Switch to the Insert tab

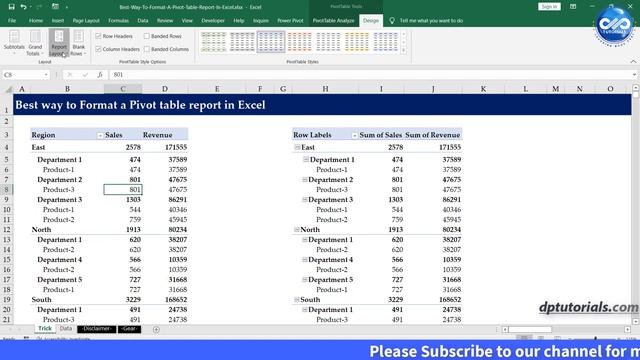(x=58, y=20)
